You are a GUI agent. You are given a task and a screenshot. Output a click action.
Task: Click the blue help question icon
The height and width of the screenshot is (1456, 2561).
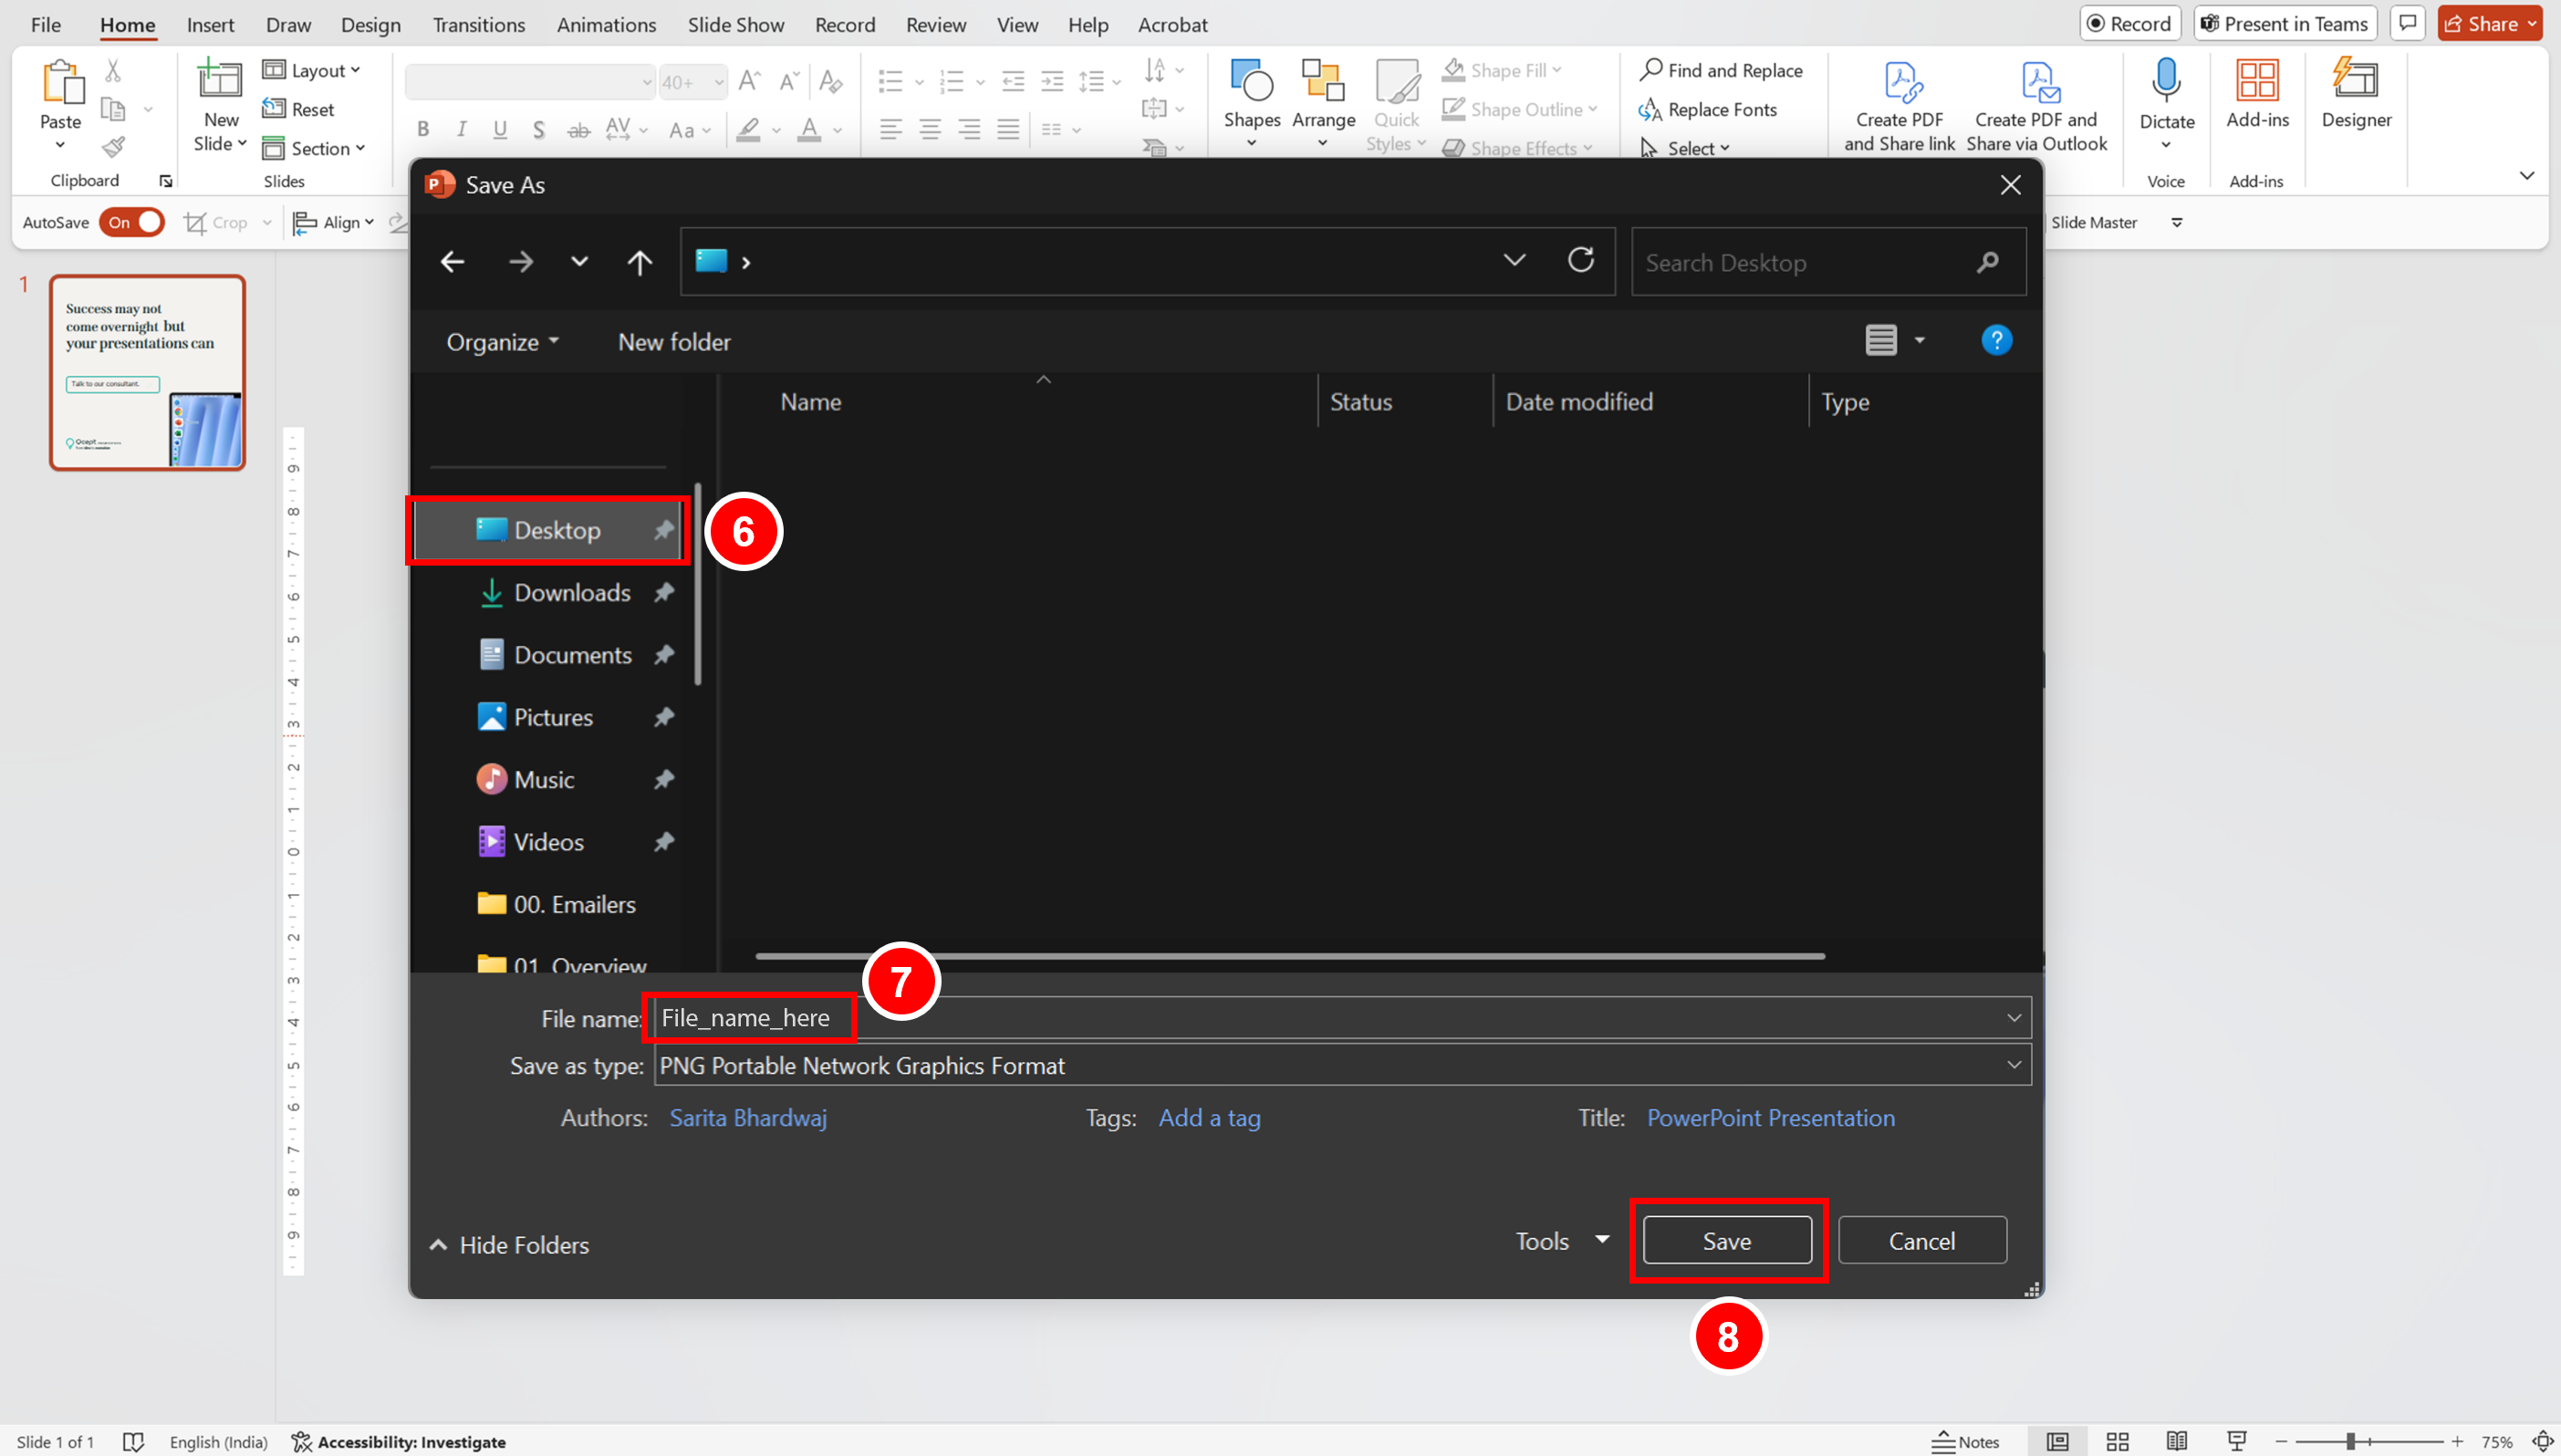1996,341
